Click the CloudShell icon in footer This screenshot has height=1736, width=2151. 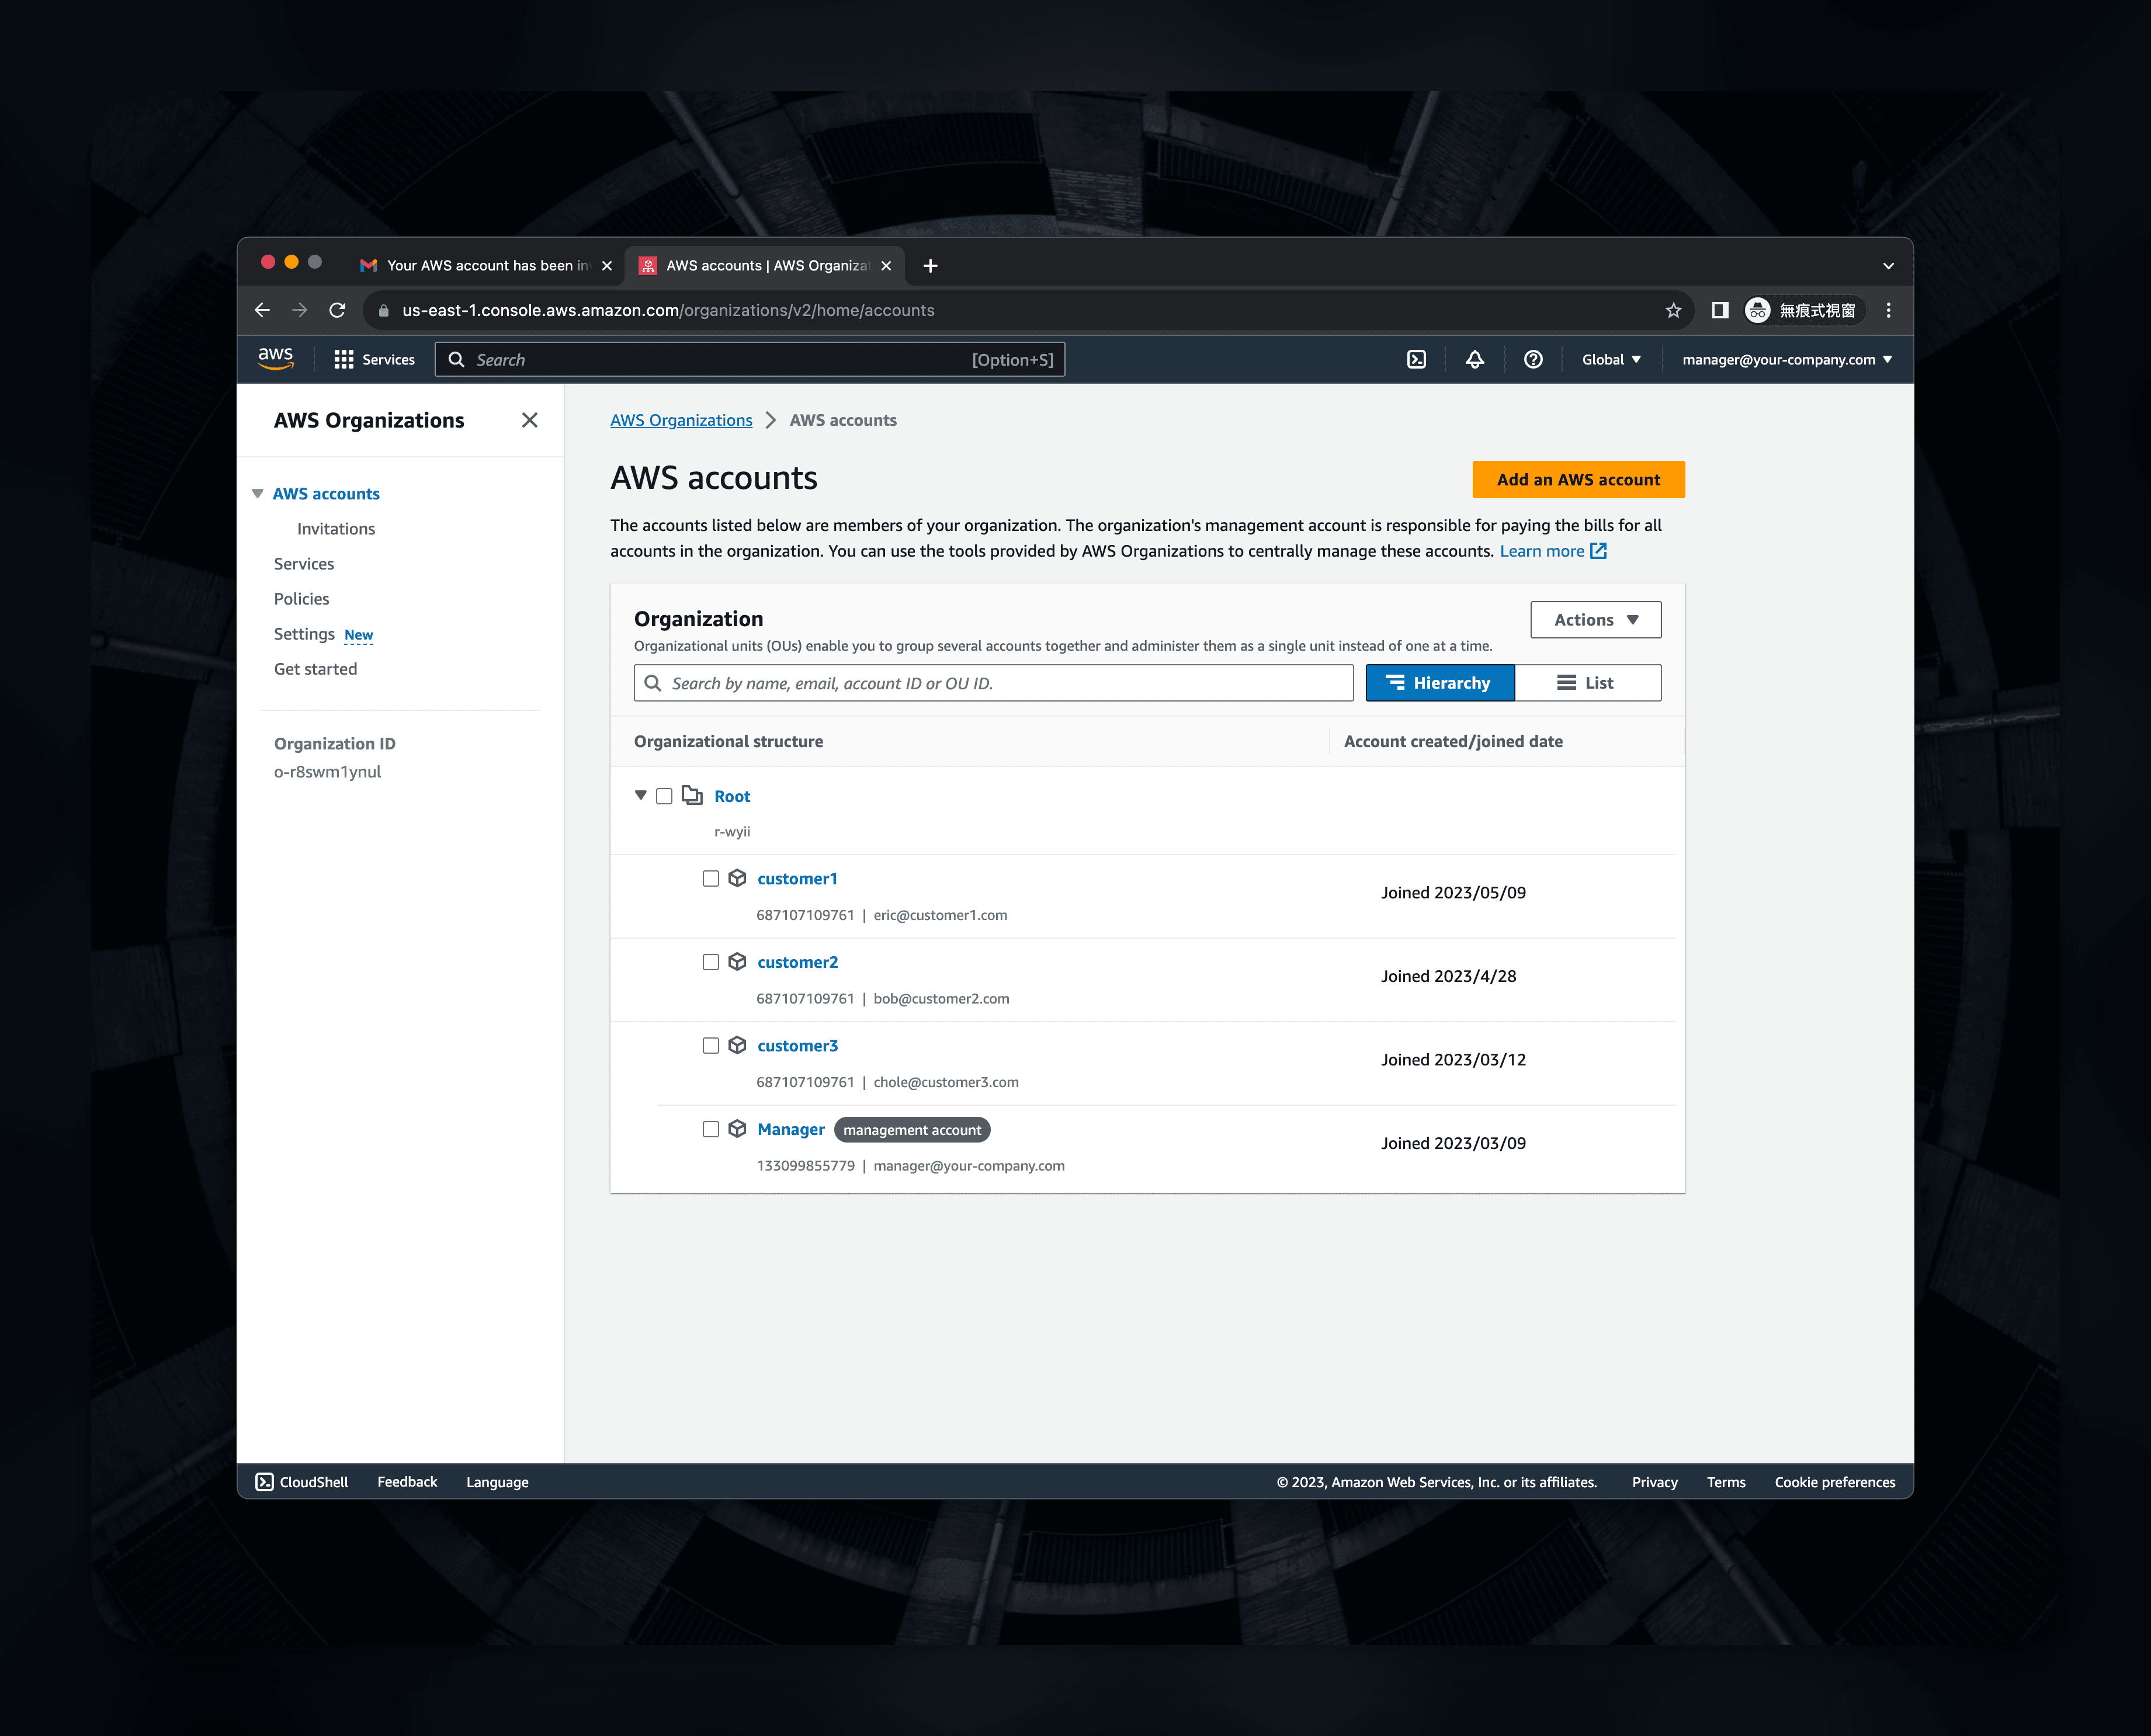(x=264, y=1482)
